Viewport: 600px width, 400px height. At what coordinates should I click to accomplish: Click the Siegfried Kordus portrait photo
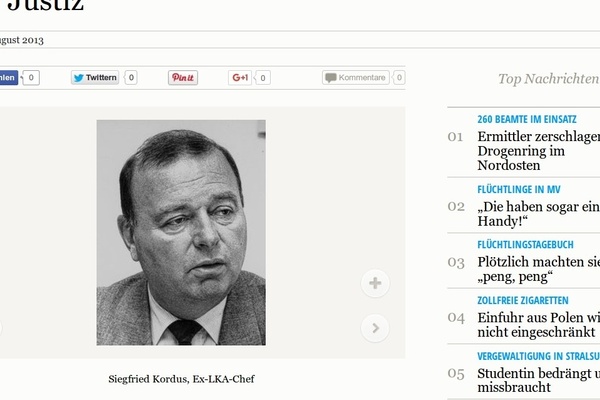pos(181,232)
